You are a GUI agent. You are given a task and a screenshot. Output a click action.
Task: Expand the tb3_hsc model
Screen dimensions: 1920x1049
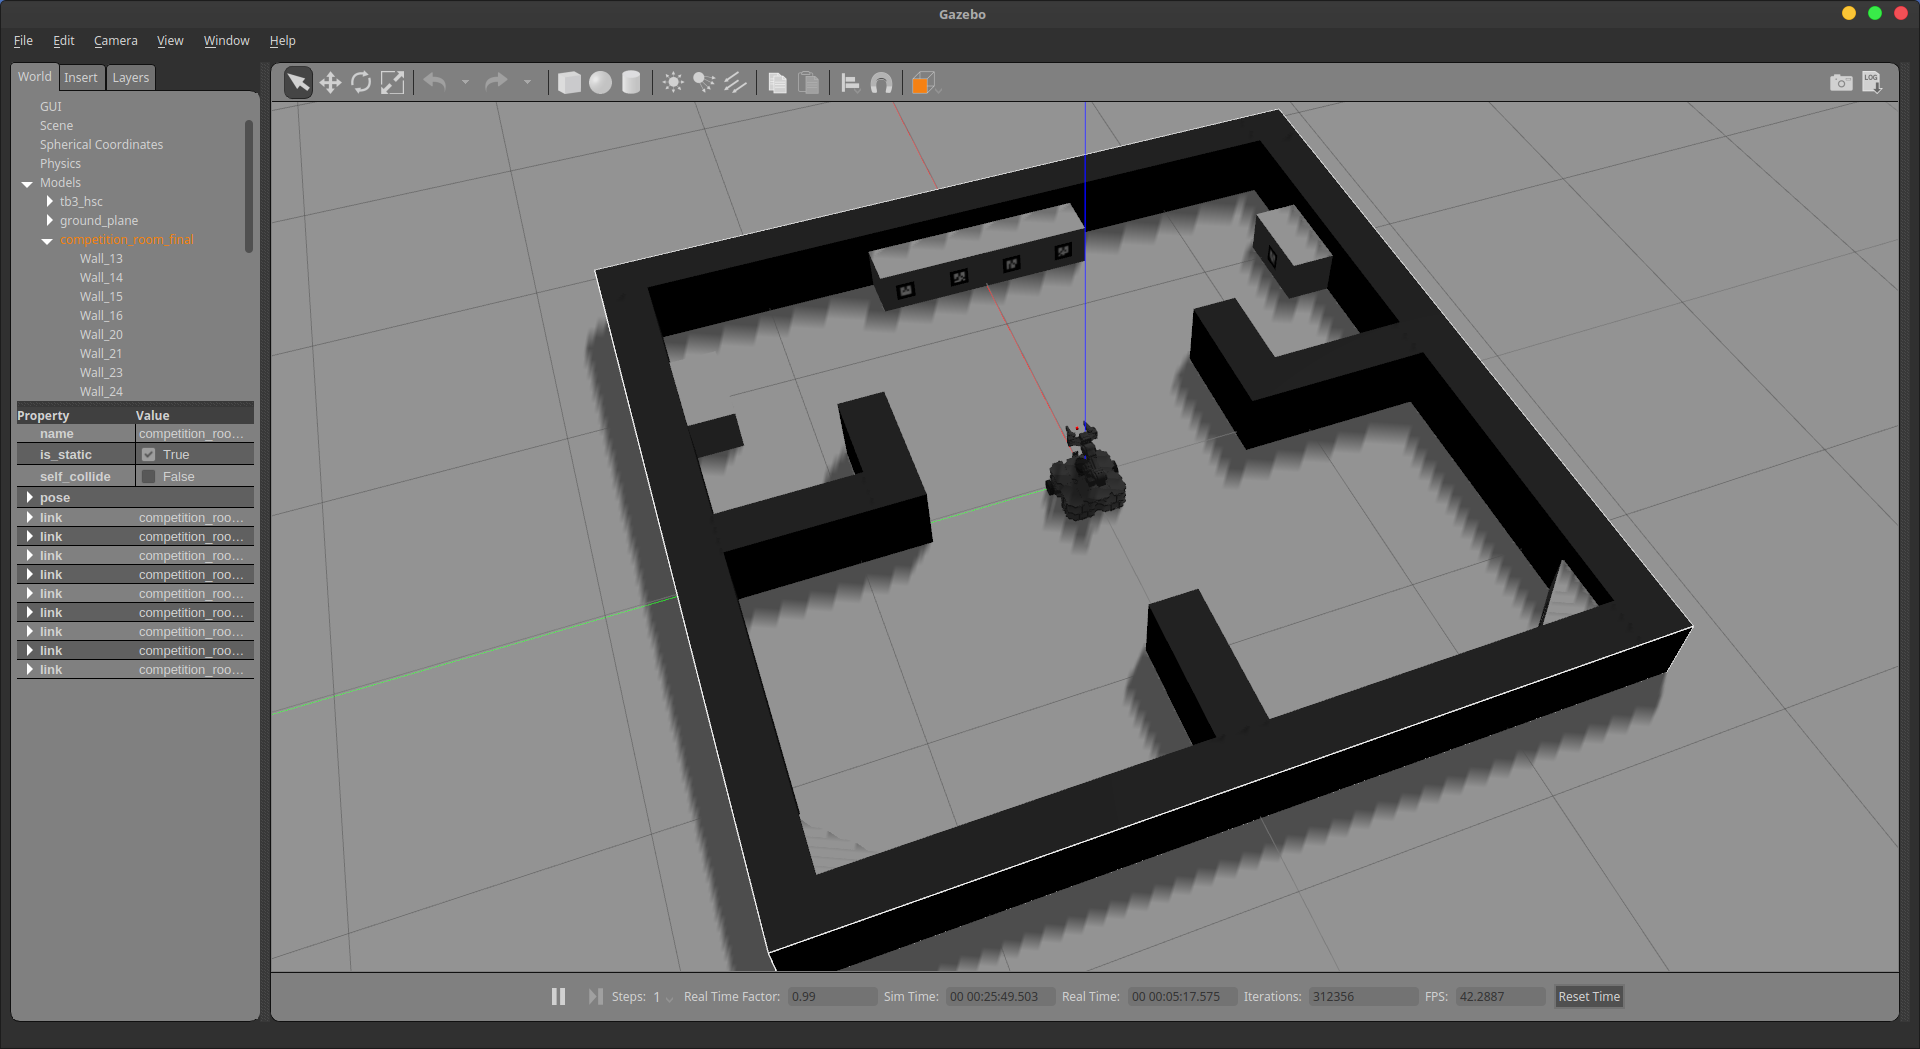click(49, 202)
